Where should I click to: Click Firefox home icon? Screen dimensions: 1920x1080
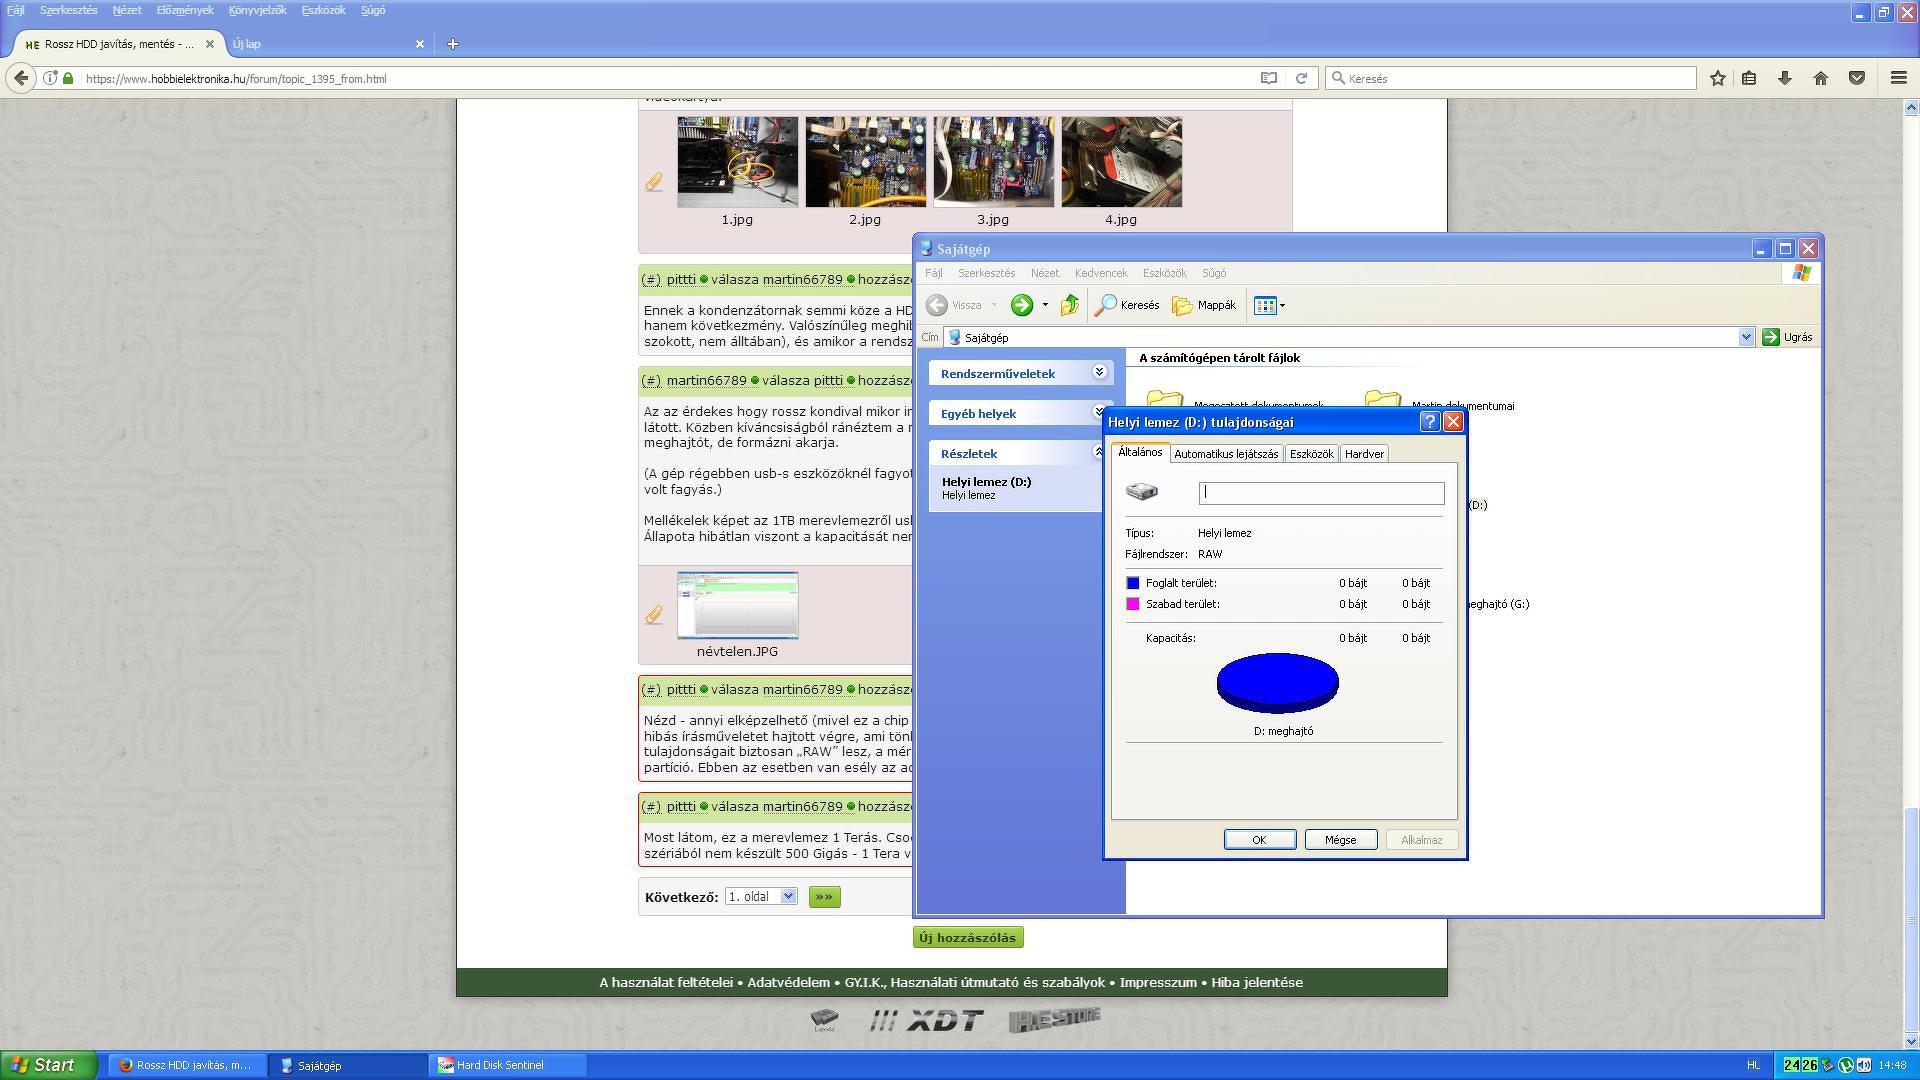pos(1820,78)
